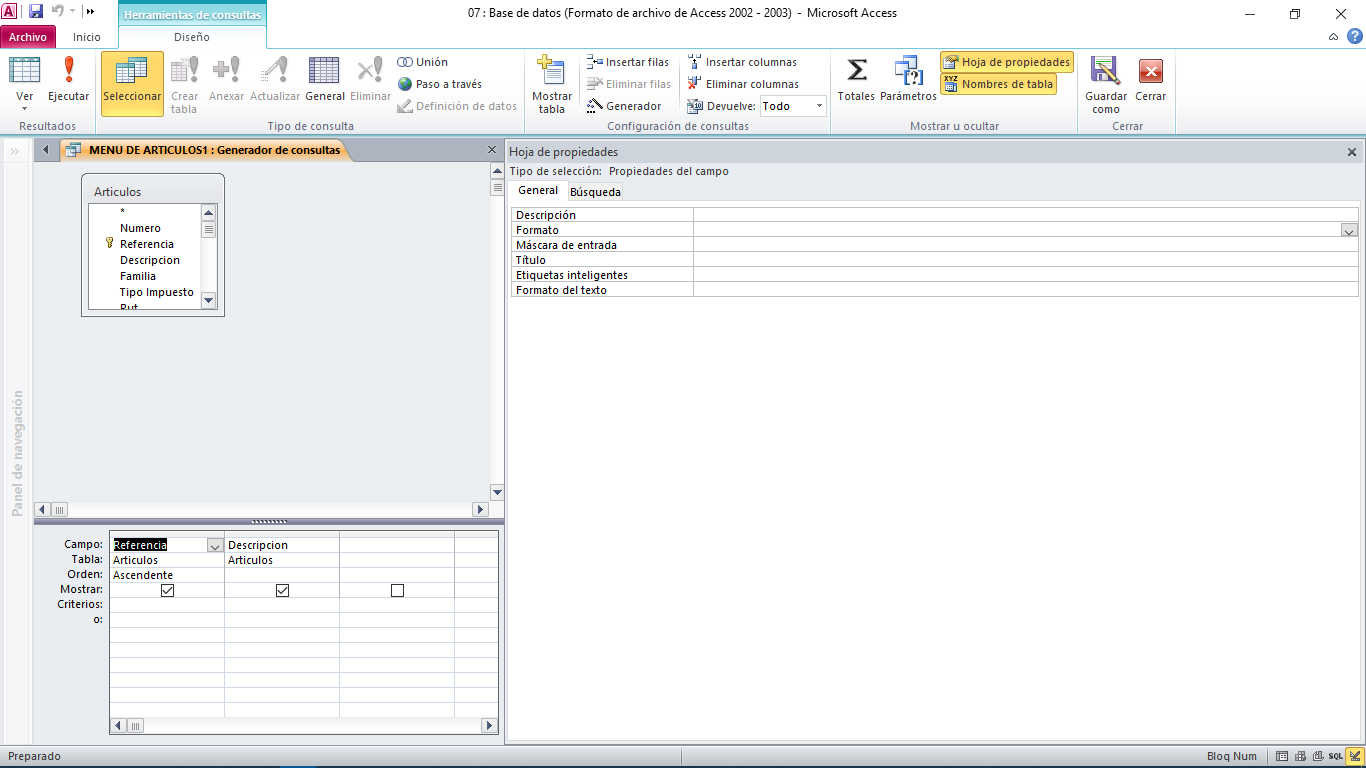This screenshot has width=1366, height=768.
Task: Click Paso a través button
Action: [439, 84]
